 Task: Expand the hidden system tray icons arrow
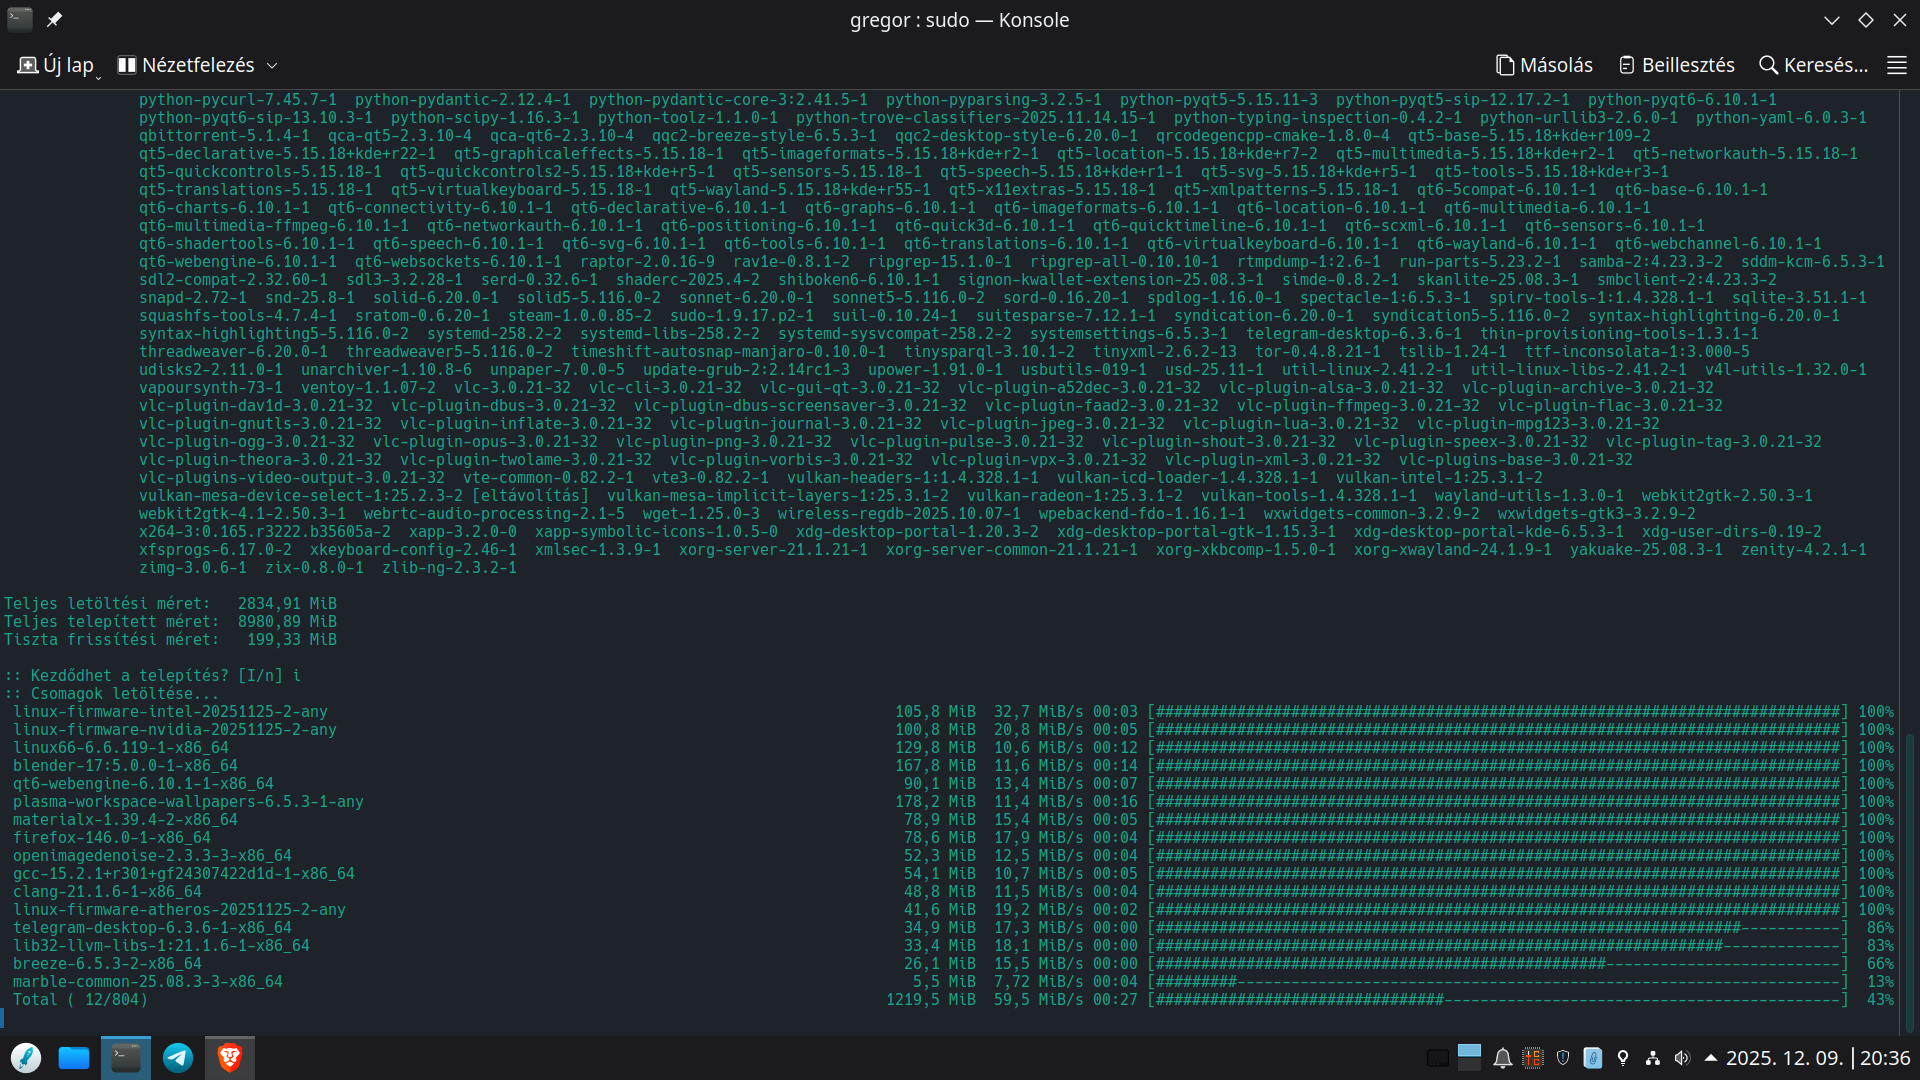(1711, 1058)
